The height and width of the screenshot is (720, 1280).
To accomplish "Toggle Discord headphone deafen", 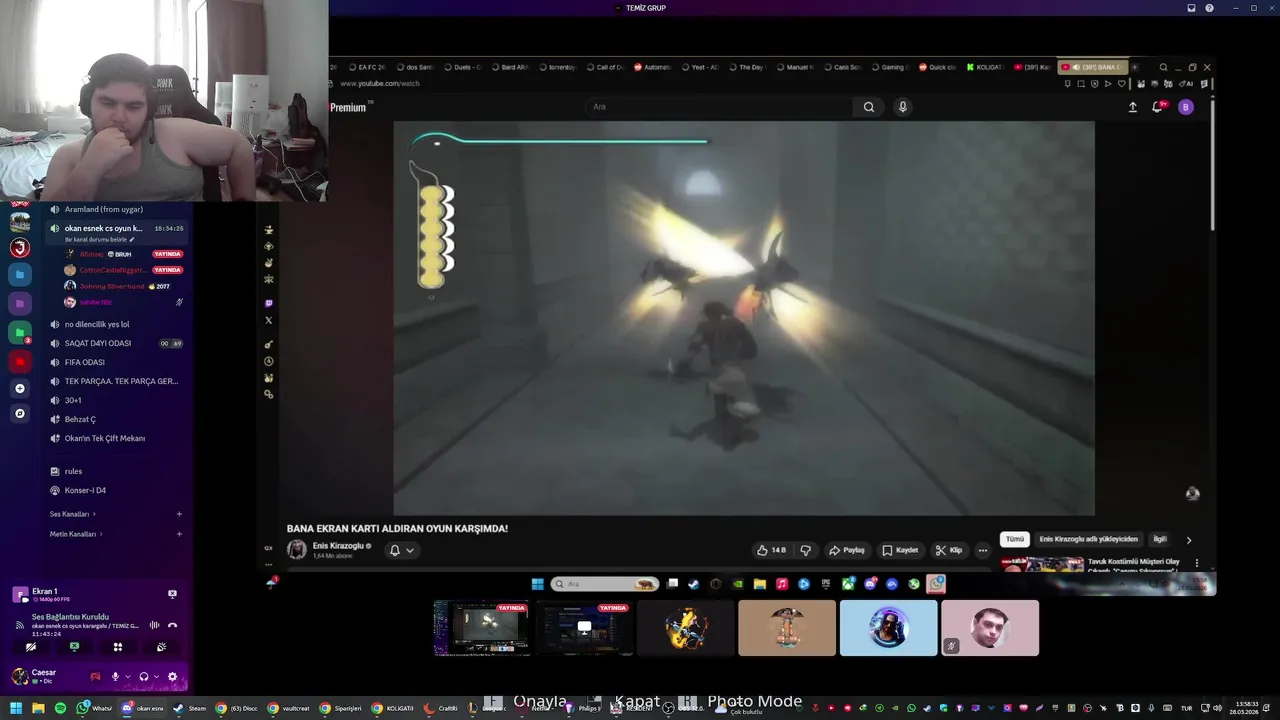I will [144, 677].
